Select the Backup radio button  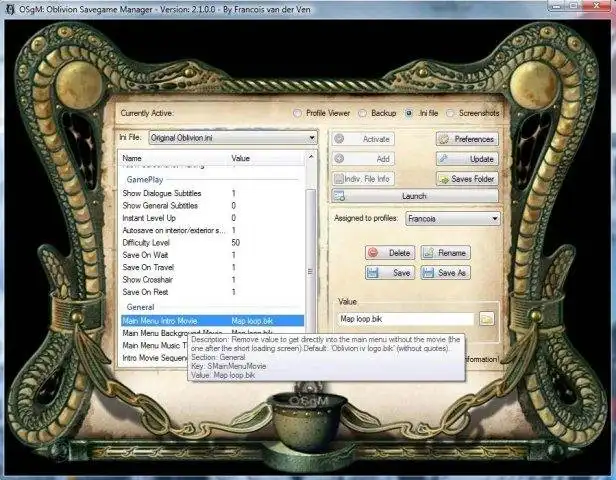click(x=362, y=113)
